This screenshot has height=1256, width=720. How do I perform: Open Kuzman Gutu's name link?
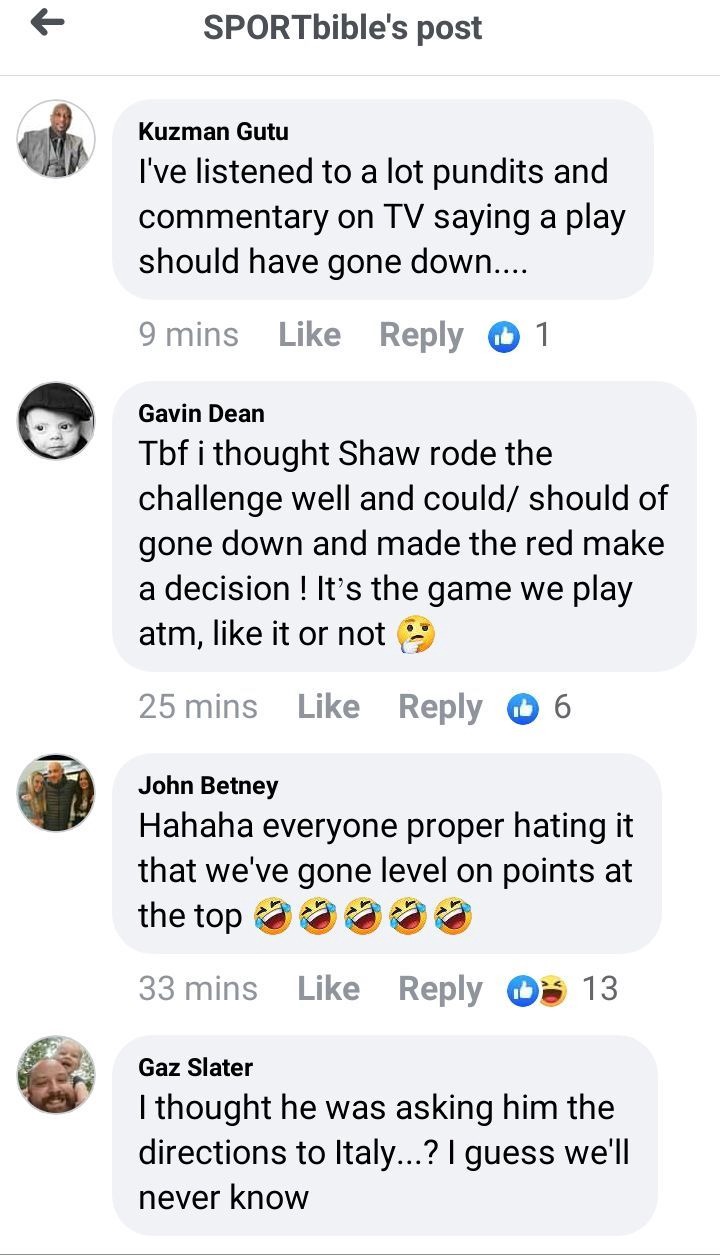tap(213, 131)
